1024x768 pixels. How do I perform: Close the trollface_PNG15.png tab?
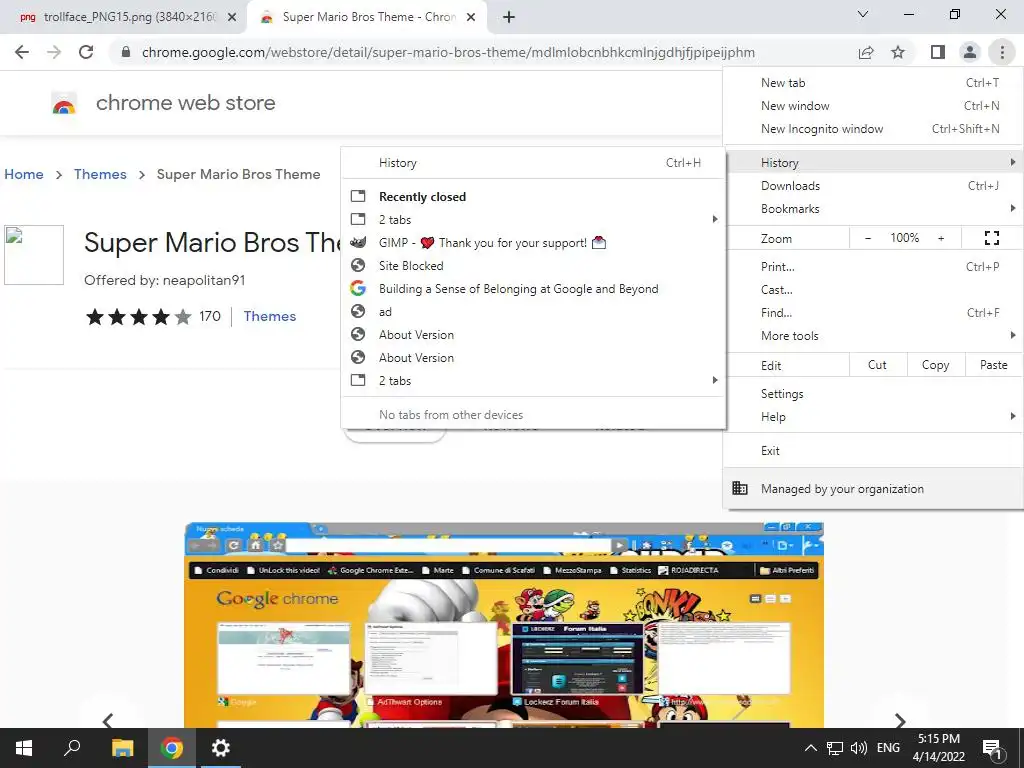click(232, 18)
